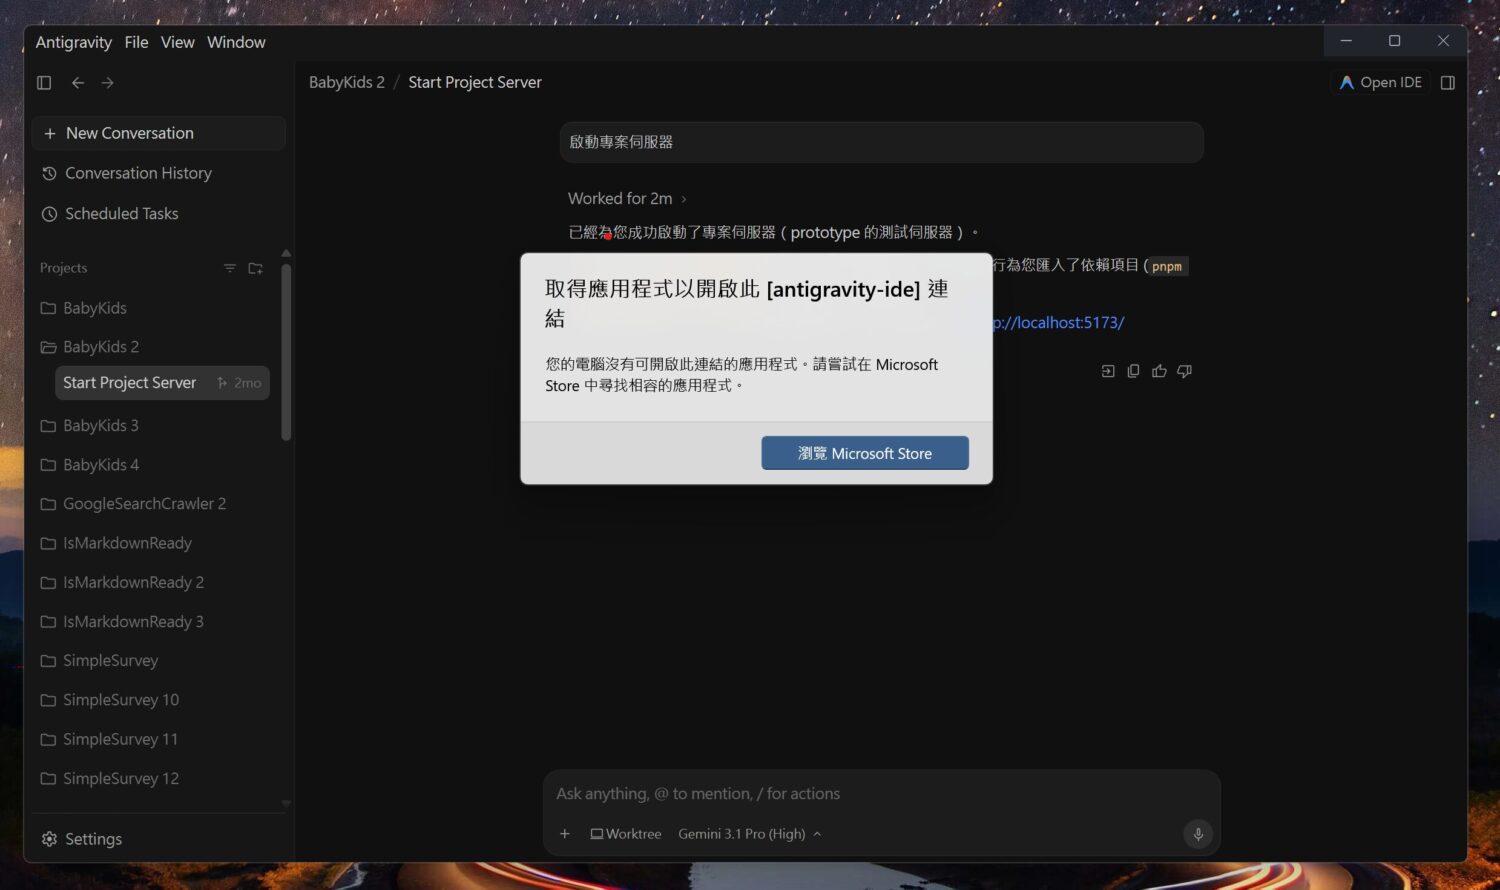1500x890 pixels.
Task: Open the Window menu
Action: pos(236,42)
